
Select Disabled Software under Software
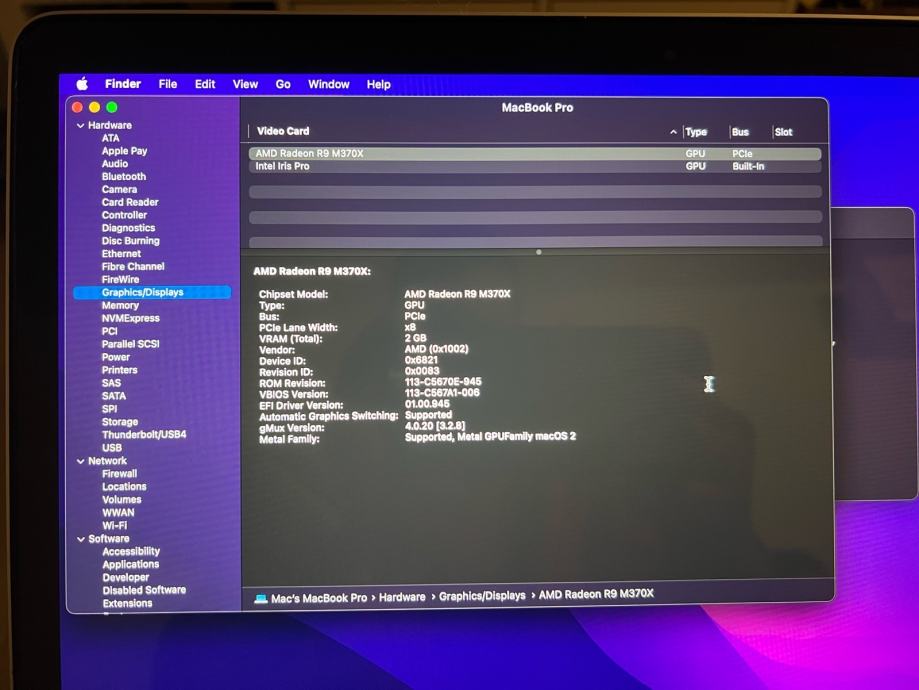coord(144,590)
